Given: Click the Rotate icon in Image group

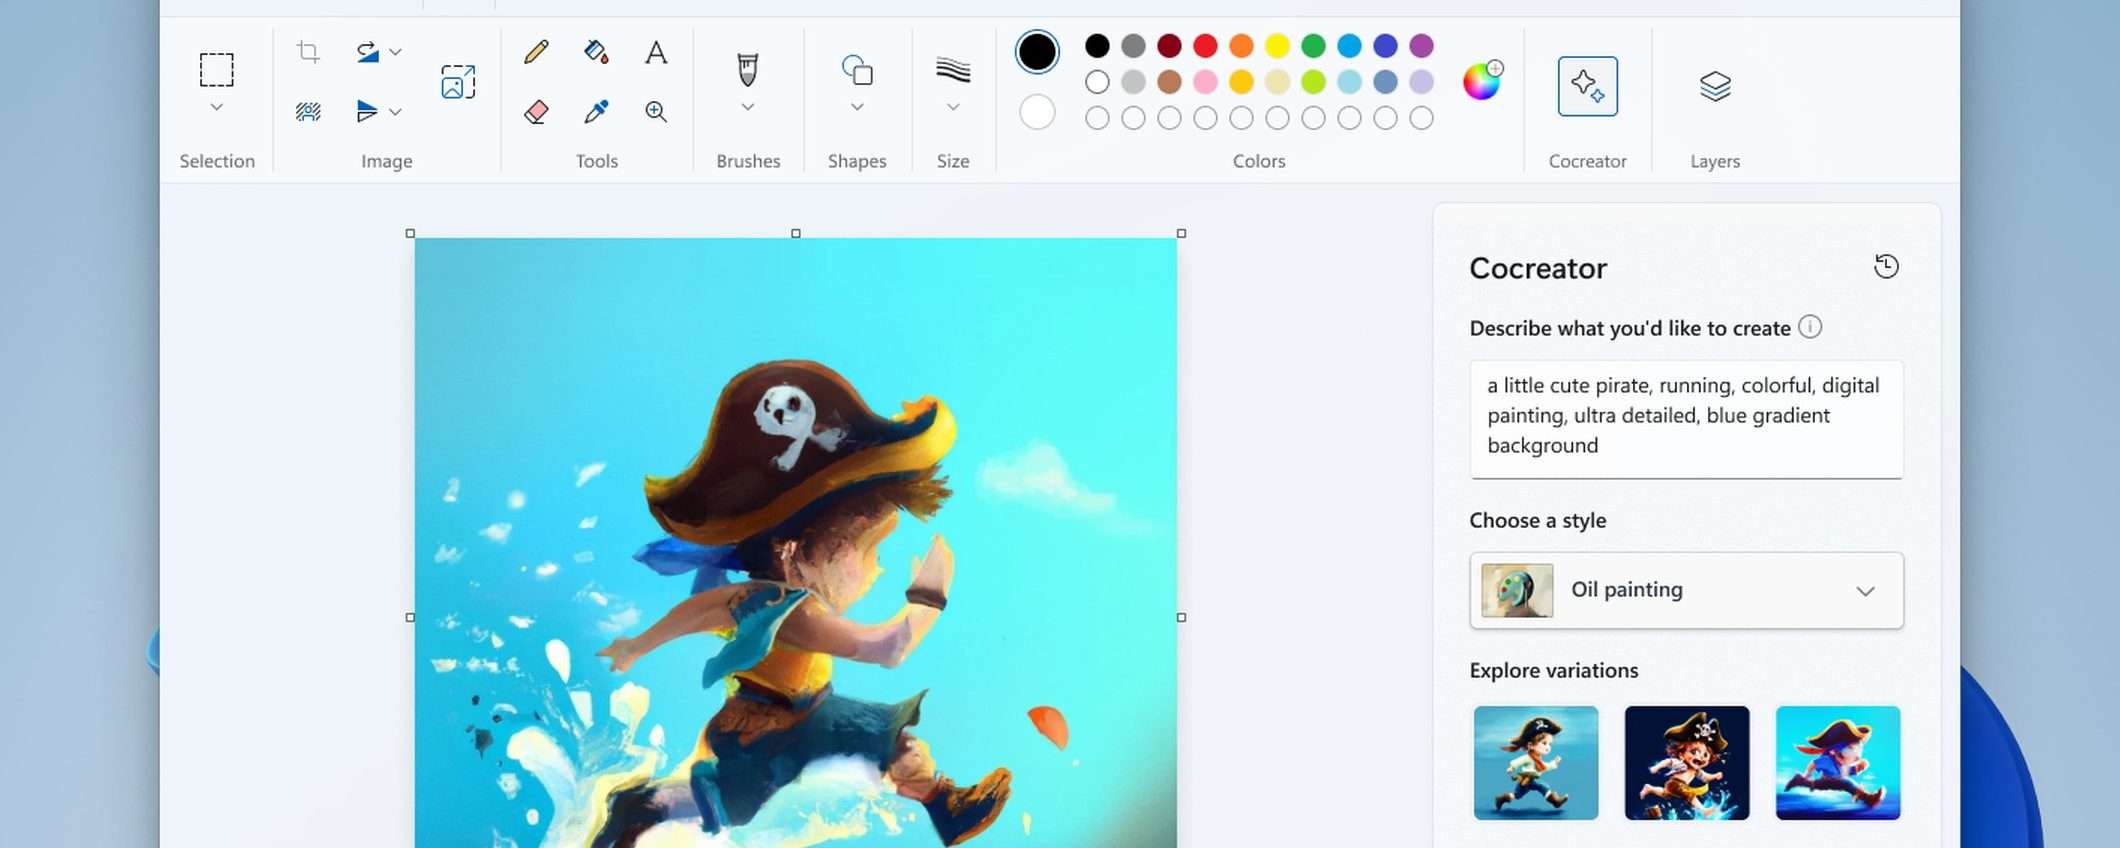Looking at the screenshot, I should pyautogui.click(x=367, y=52).
